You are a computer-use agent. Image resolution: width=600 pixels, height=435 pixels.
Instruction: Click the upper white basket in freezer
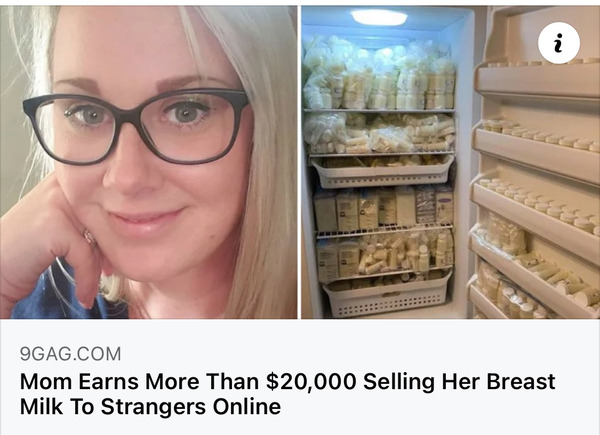pos(382,172)
